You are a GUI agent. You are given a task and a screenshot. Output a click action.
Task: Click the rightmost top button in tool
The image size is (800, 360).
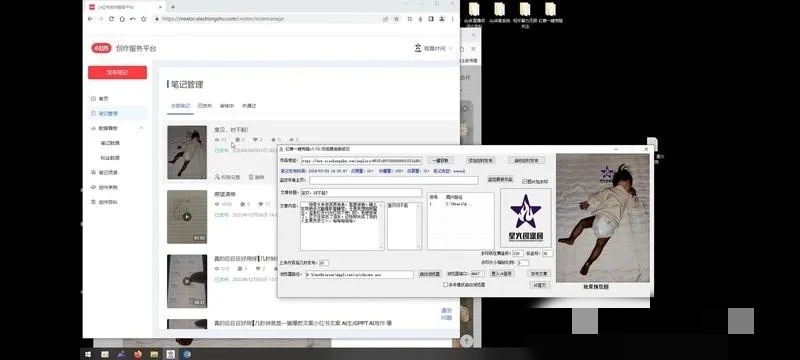526,160
